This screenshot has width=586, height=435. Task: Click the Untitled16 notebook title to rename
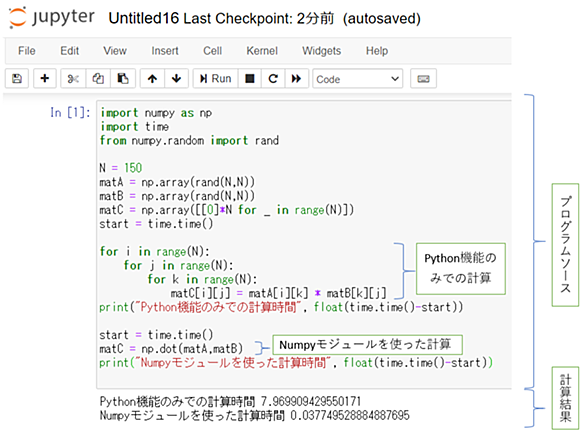coord(144,18)
